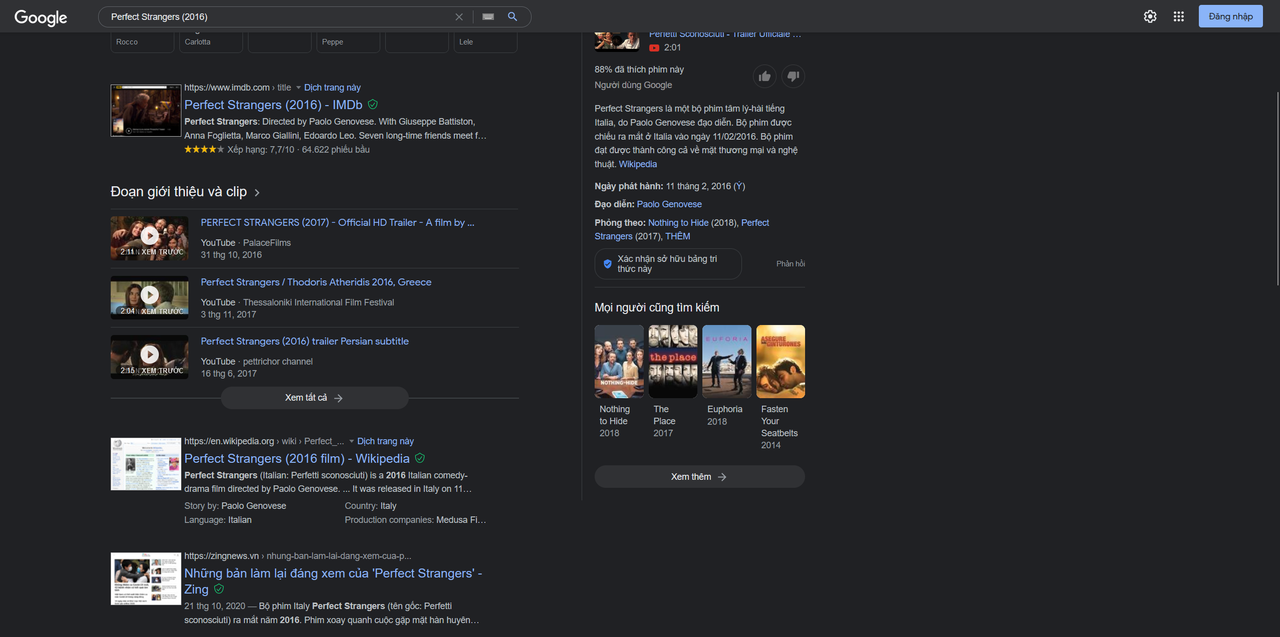This screenshot has height=637, width=1280.
Task: Open Thodoris Atheridis 2016, Greece video link
Action: [316, 282]
